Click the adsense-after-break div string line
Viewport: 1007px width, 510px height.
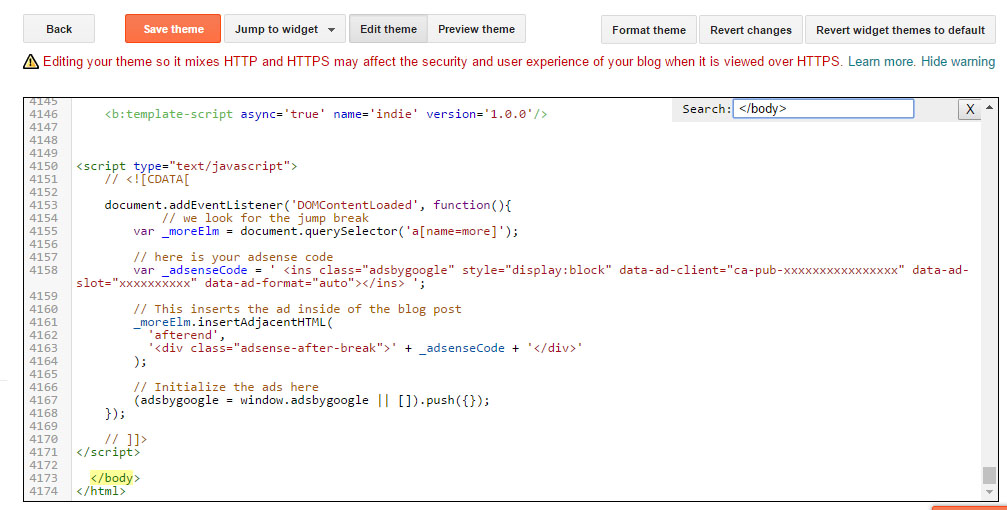click(x=365, y=348)
